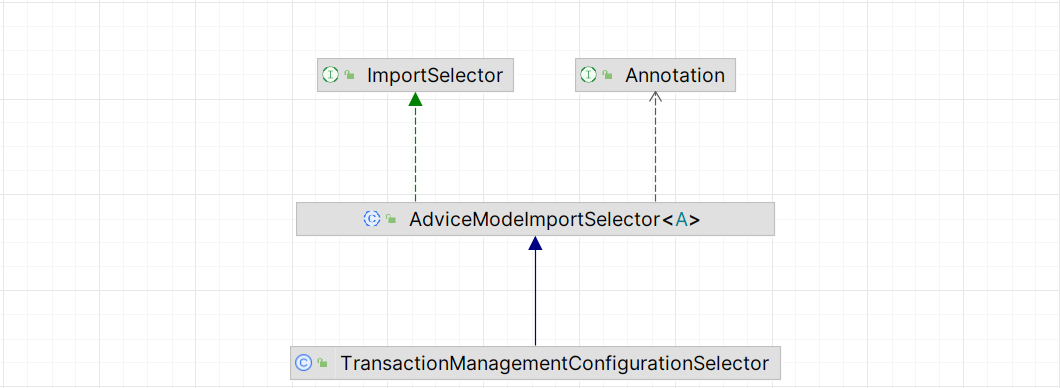Select the solid blue inheritance line
This screenshot has height=388, width=1060.
pos(535,298)
